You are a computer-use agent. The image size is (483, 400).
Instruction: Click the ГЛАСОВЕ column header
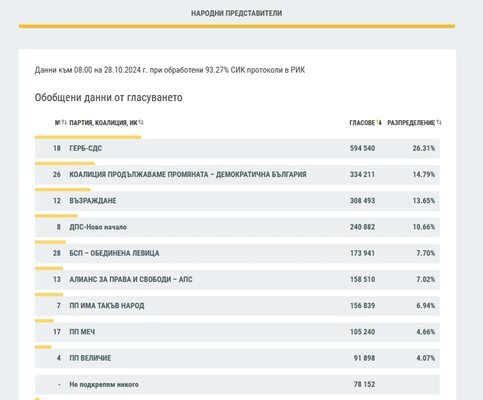(362, 123)
